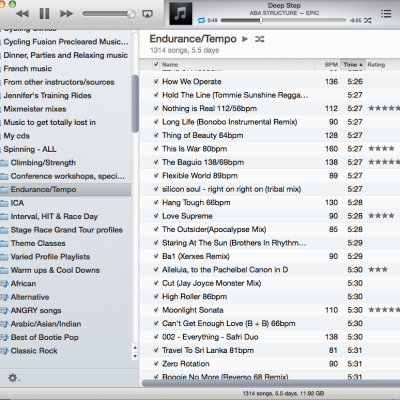Screen dimensions: 400x400
Task: Select the French music playlist
Action: click(x=28, y=69)
